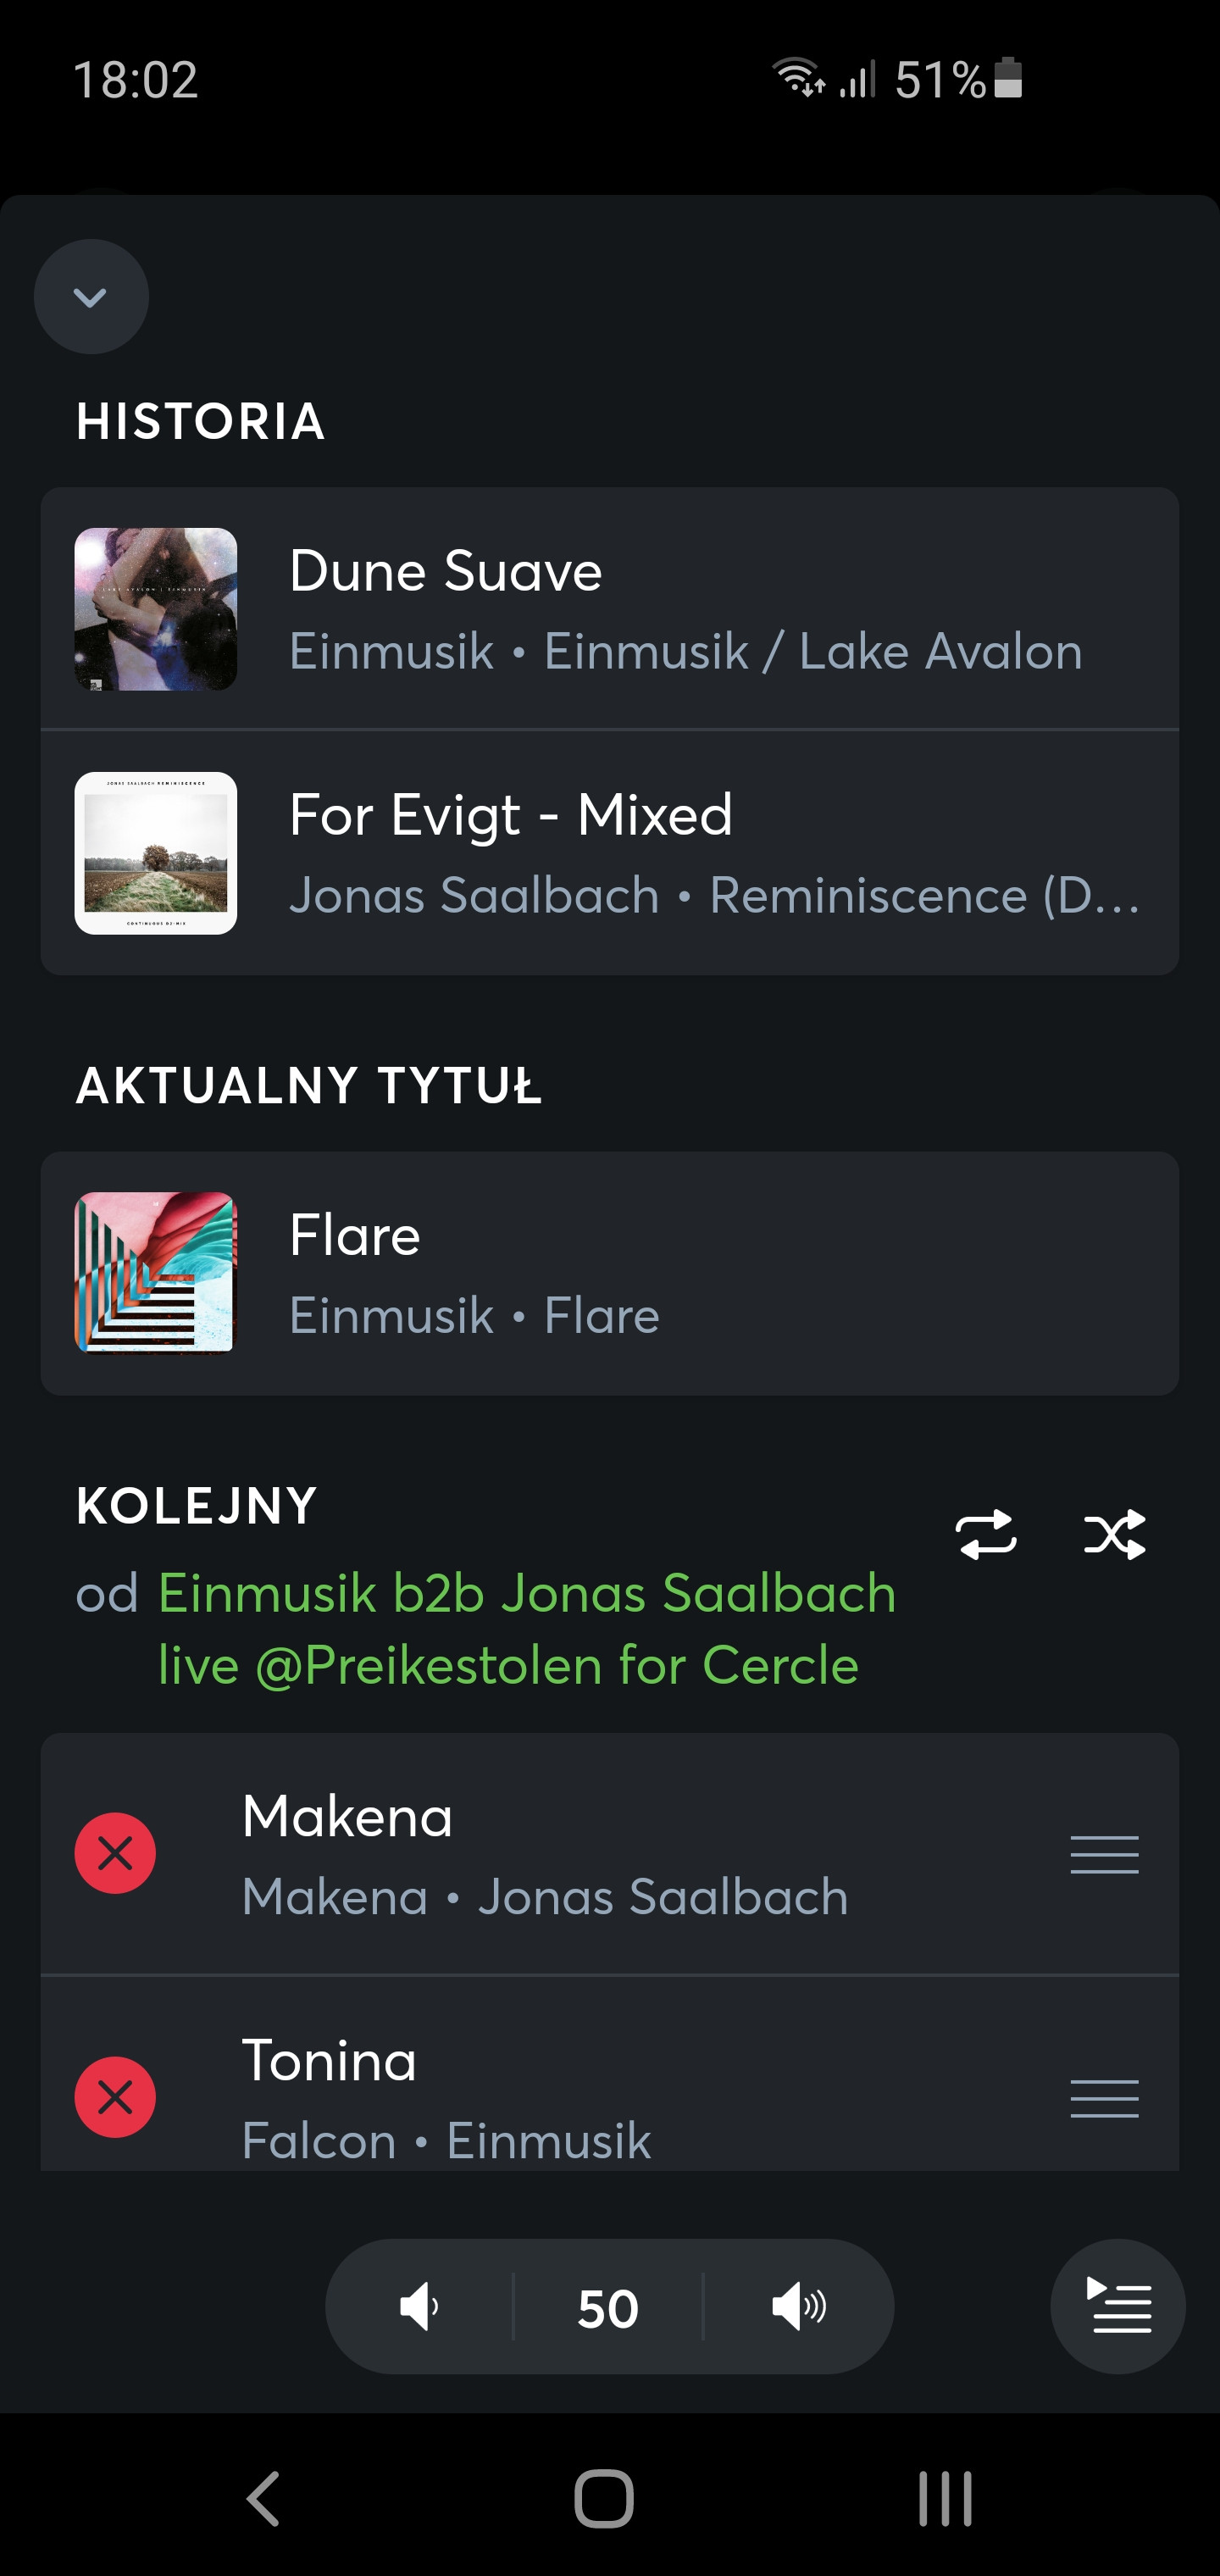Toggle shuffle for upcoming tracks
1220x2576 pixels.
click(1114, 1534)
